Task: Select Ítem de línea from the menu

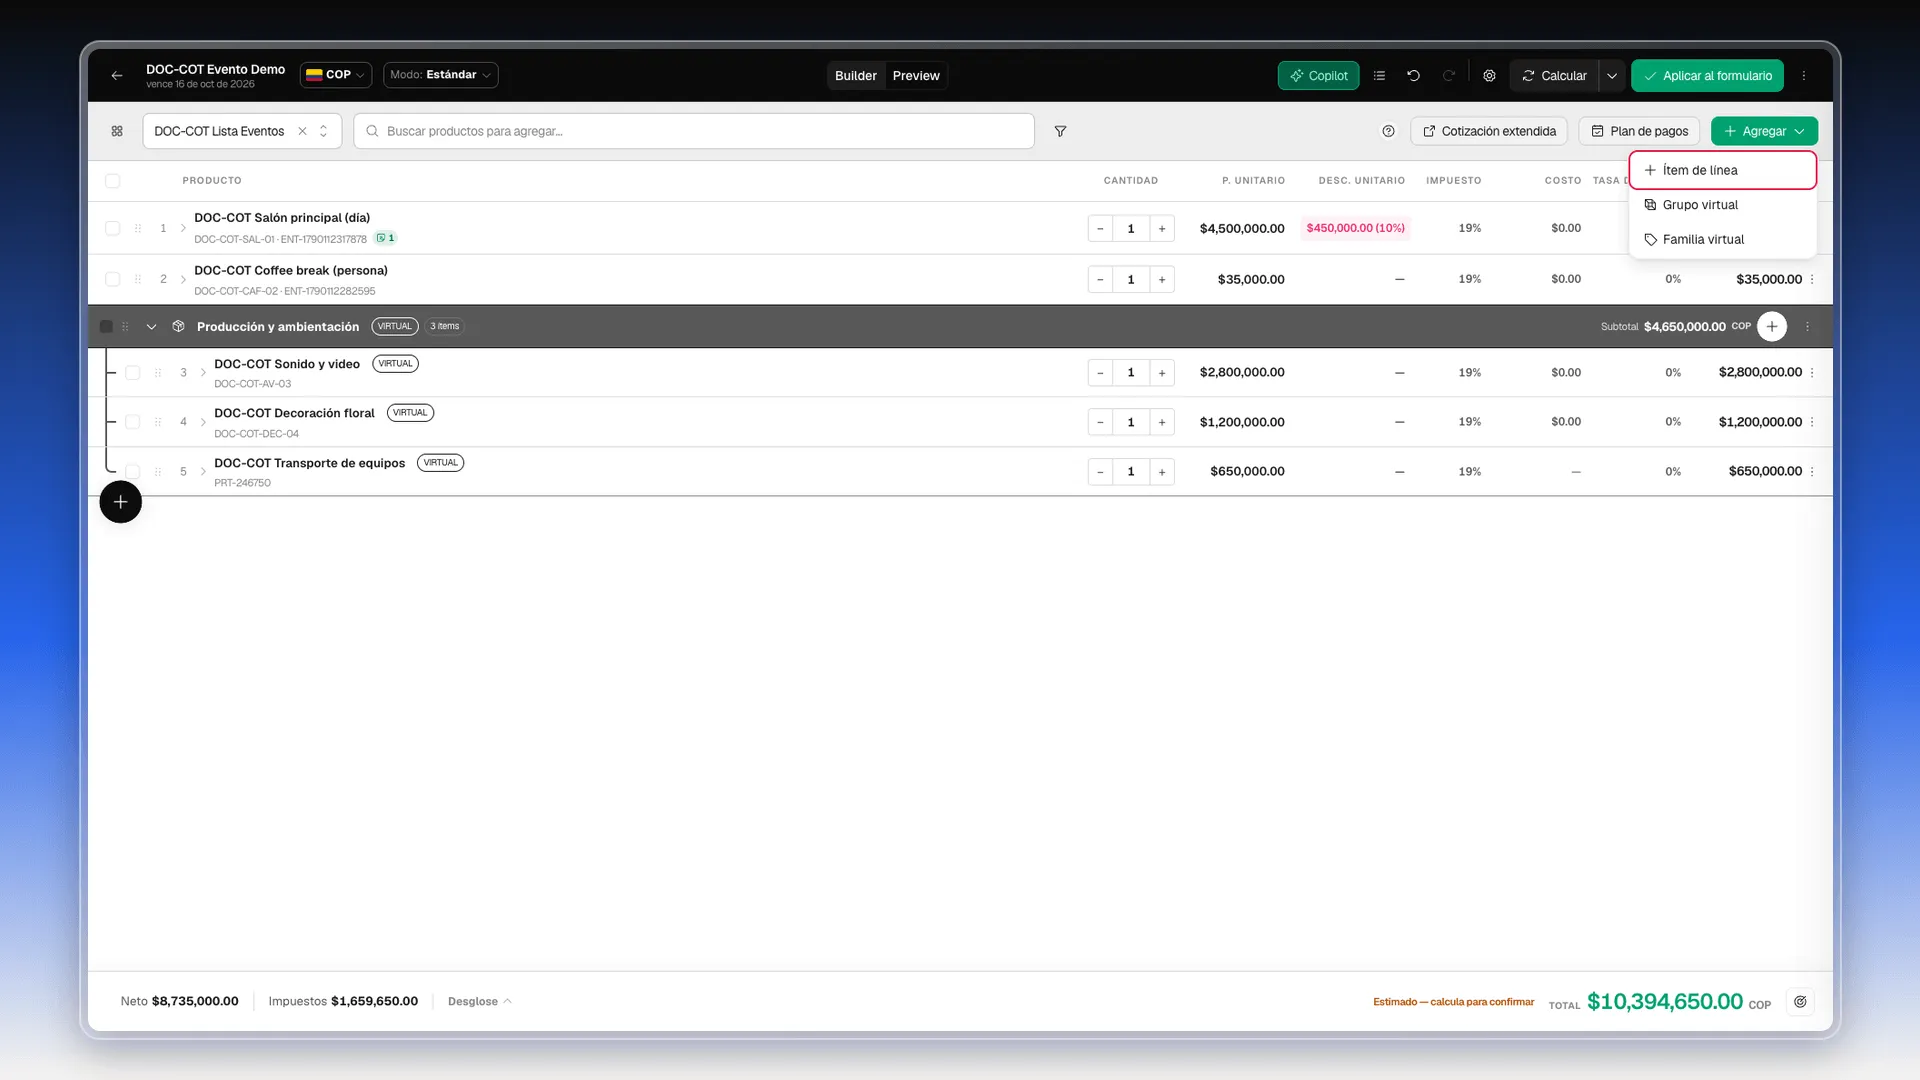Action: coord(1723,171)
